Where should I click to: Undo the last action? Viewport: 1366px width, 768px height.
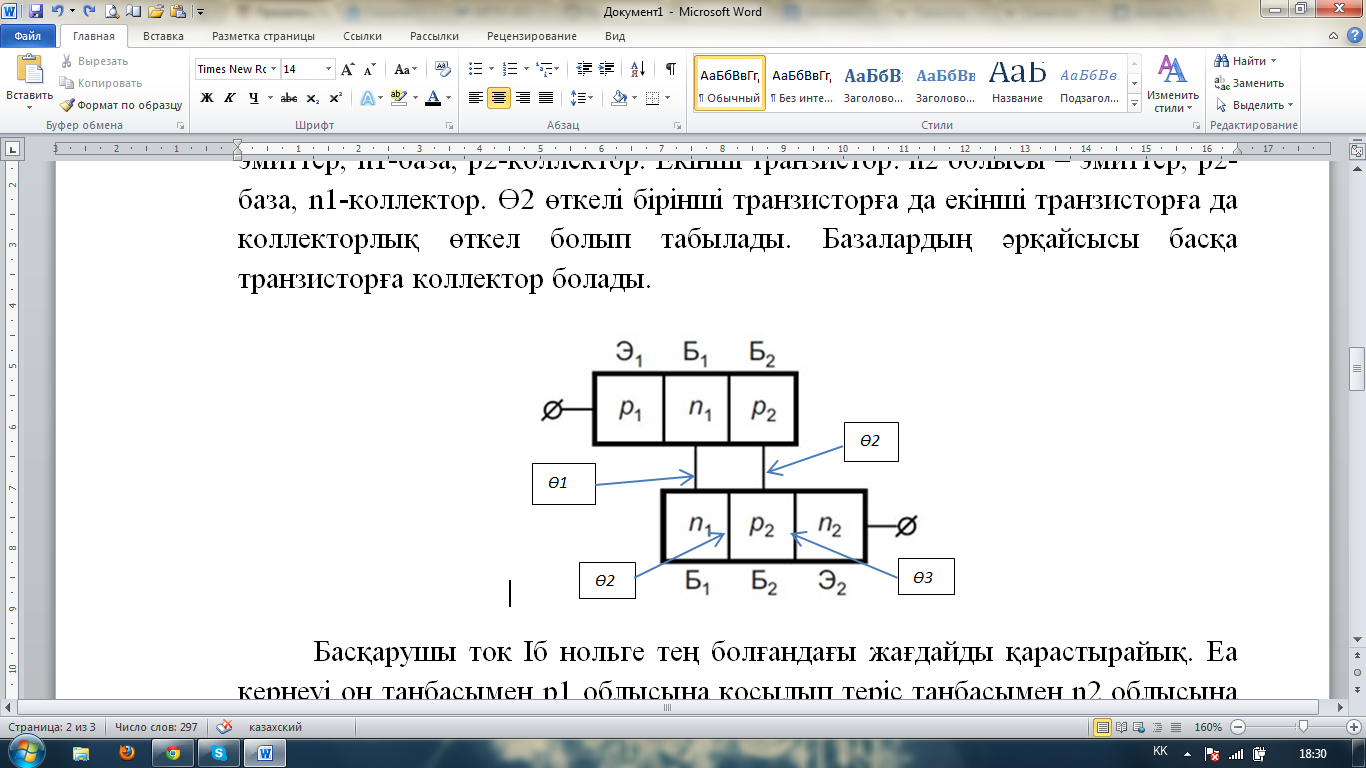pos(57,12)
